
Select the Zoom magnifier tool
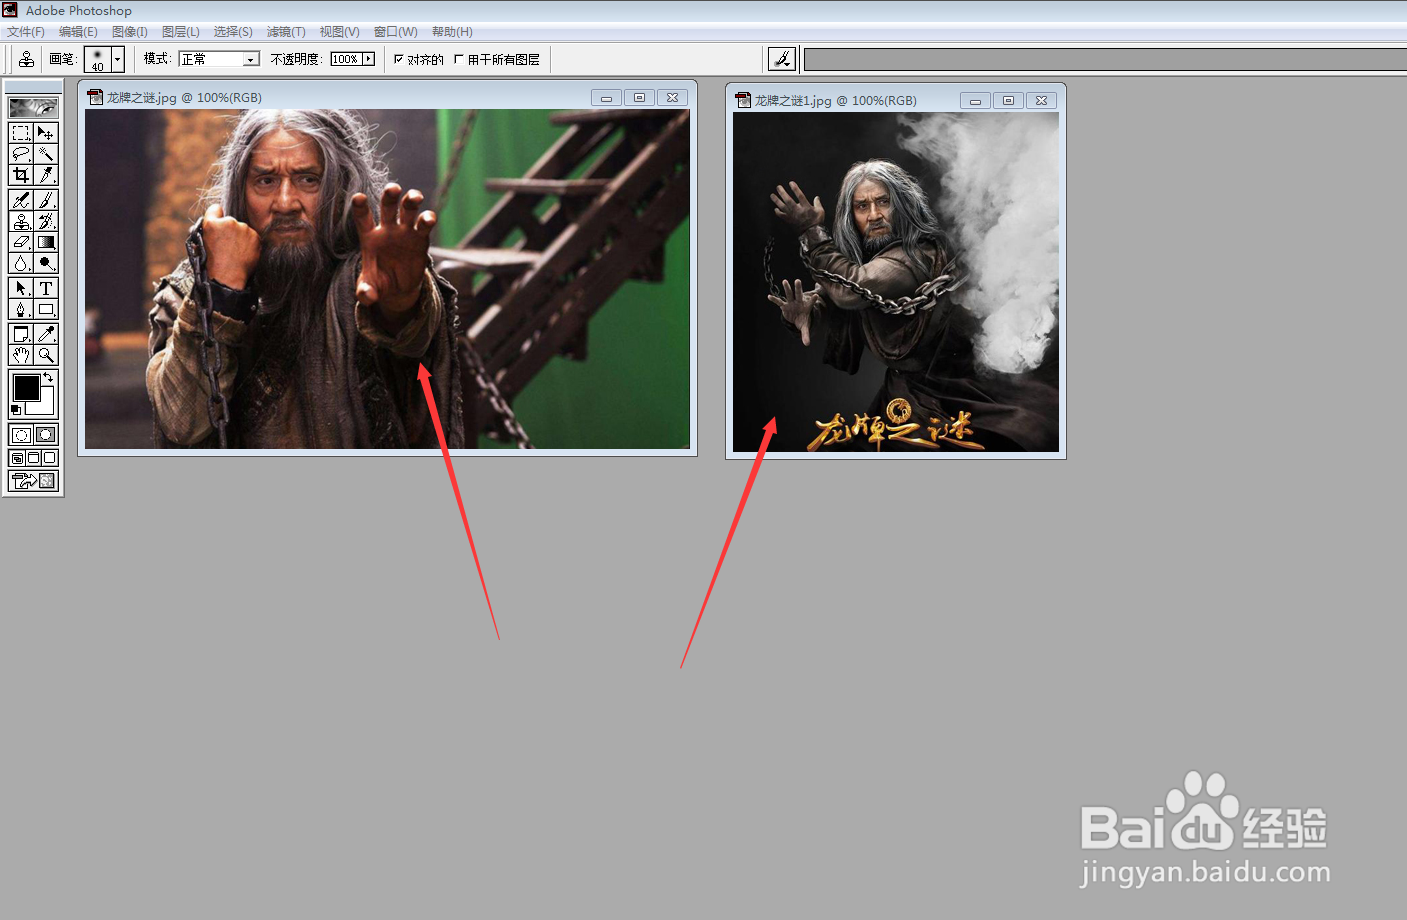(46, 355)
